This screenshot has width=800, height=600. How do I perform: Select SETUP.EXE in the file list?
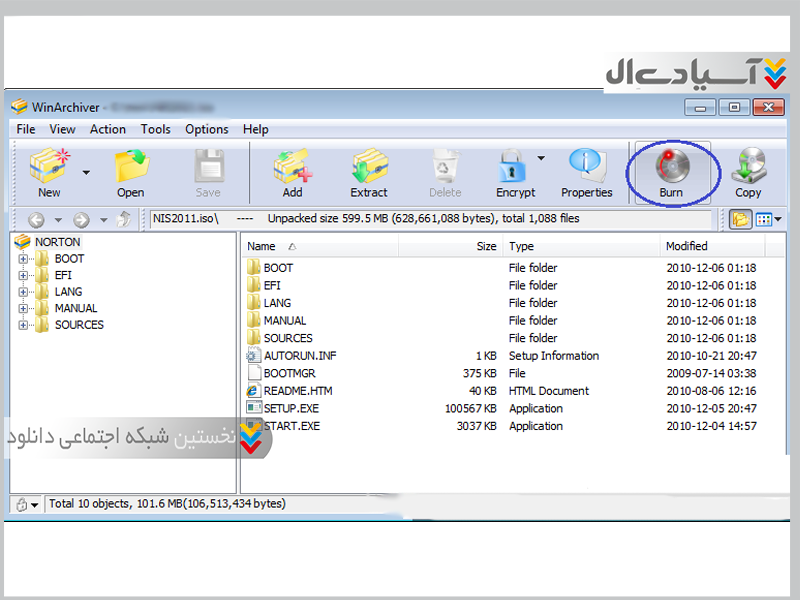pyautogui.click(x=291, y=409)
